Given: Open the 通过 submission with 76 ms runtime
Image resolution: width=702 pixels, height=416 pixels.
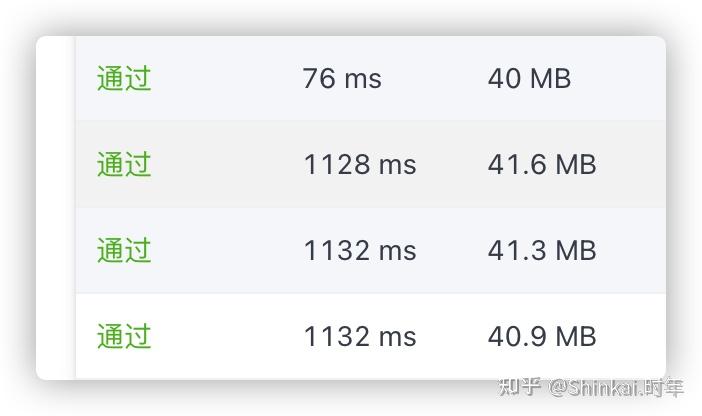Looking at the screenshot, I should pyautogui.click(x=124, y=78).
